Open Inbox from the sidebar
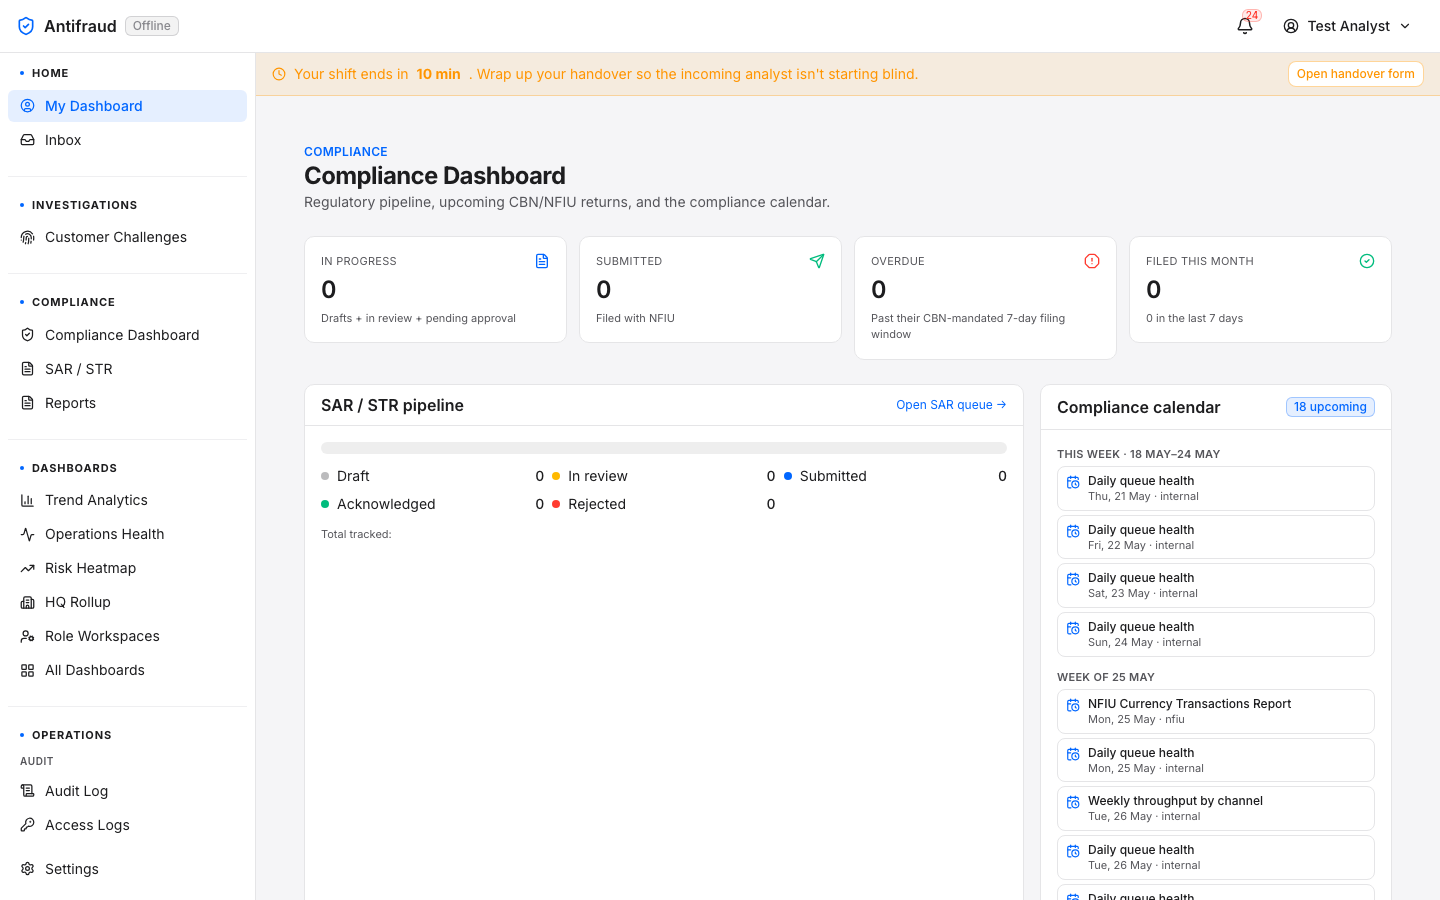Screen dimensions: 1440x900 [127, 140]
